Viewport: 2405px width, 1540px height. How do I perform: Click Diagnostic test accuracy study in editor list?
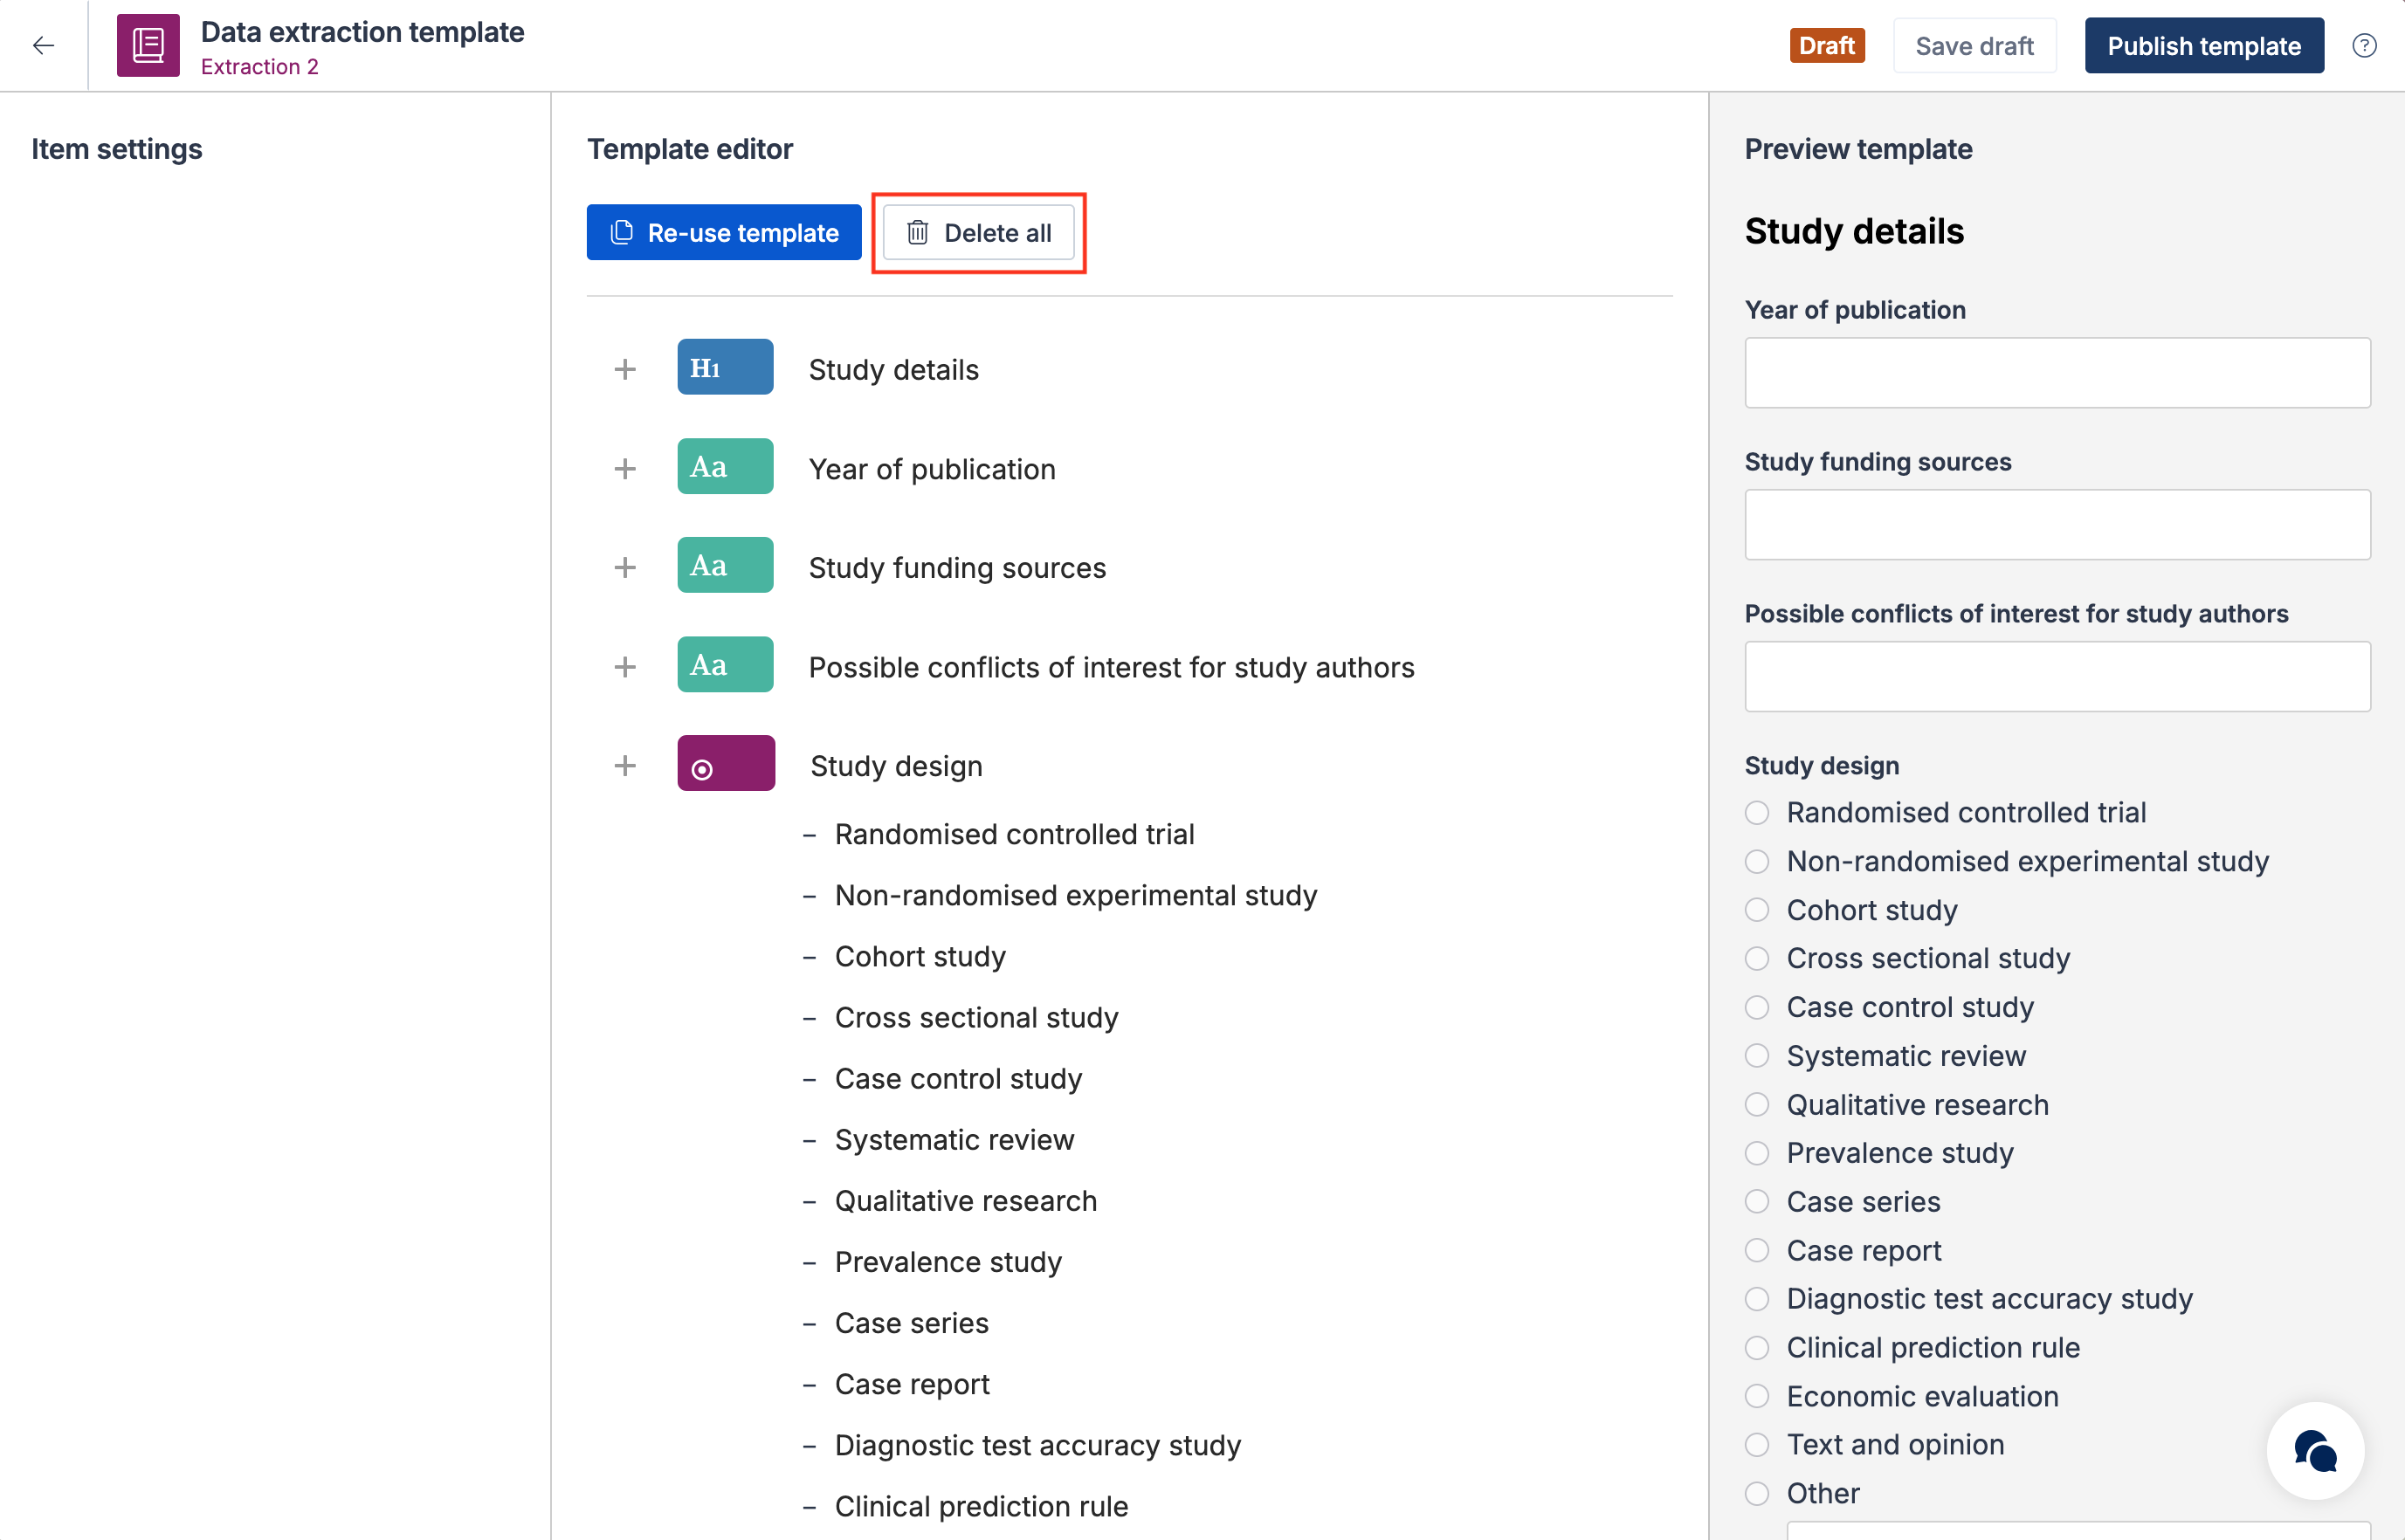pyautogui.click(x=1037, y=1445)
